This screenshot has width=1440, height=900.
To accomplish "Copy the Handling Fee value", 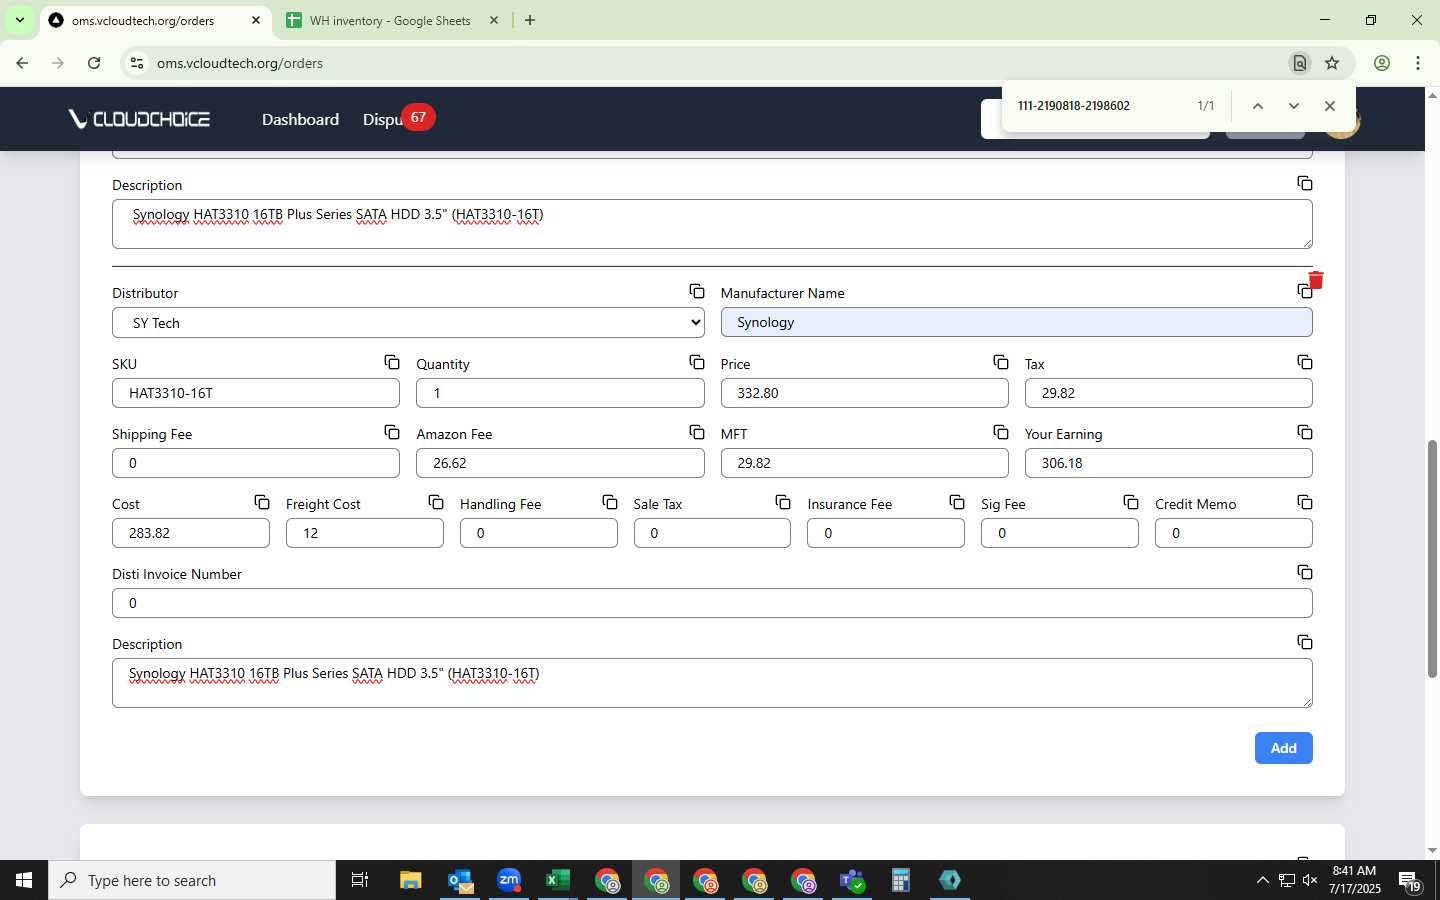I will coord(609,502).
